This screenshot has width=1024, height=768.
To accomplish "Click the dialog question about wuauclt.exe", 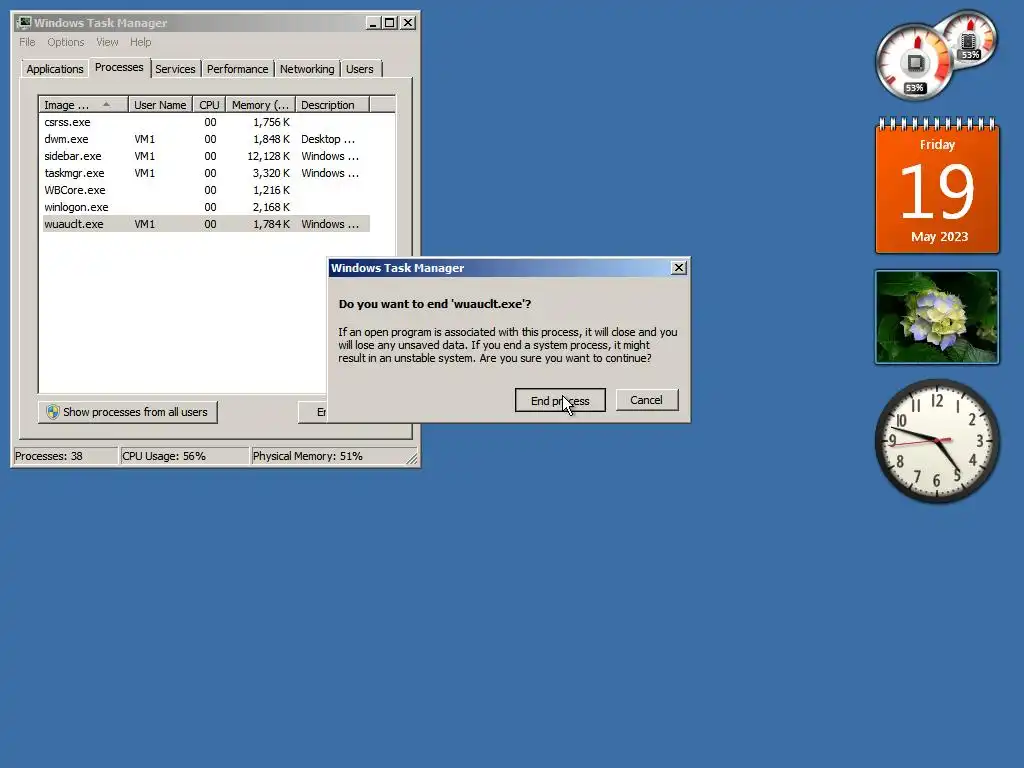I will (435, 304).
